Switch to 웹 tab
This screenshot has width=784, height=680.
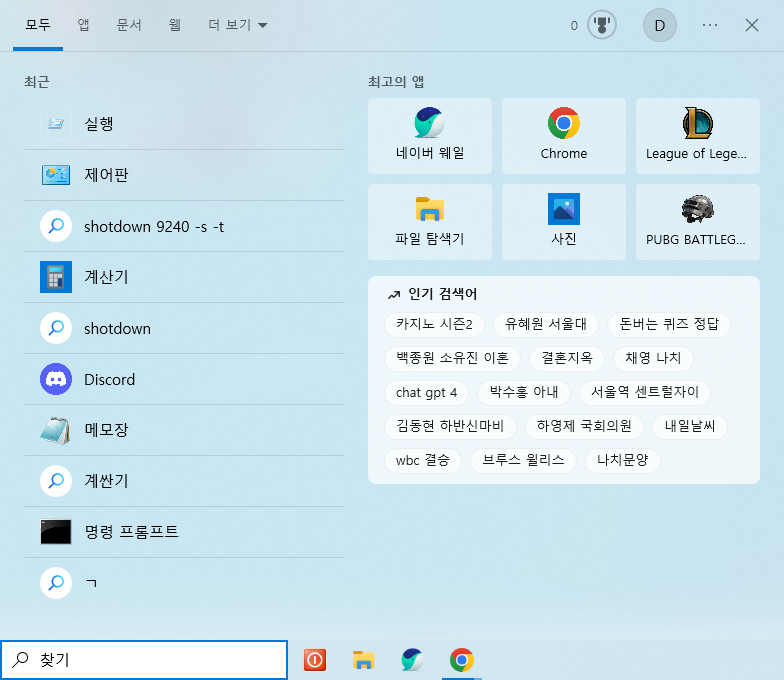(174, 25)
